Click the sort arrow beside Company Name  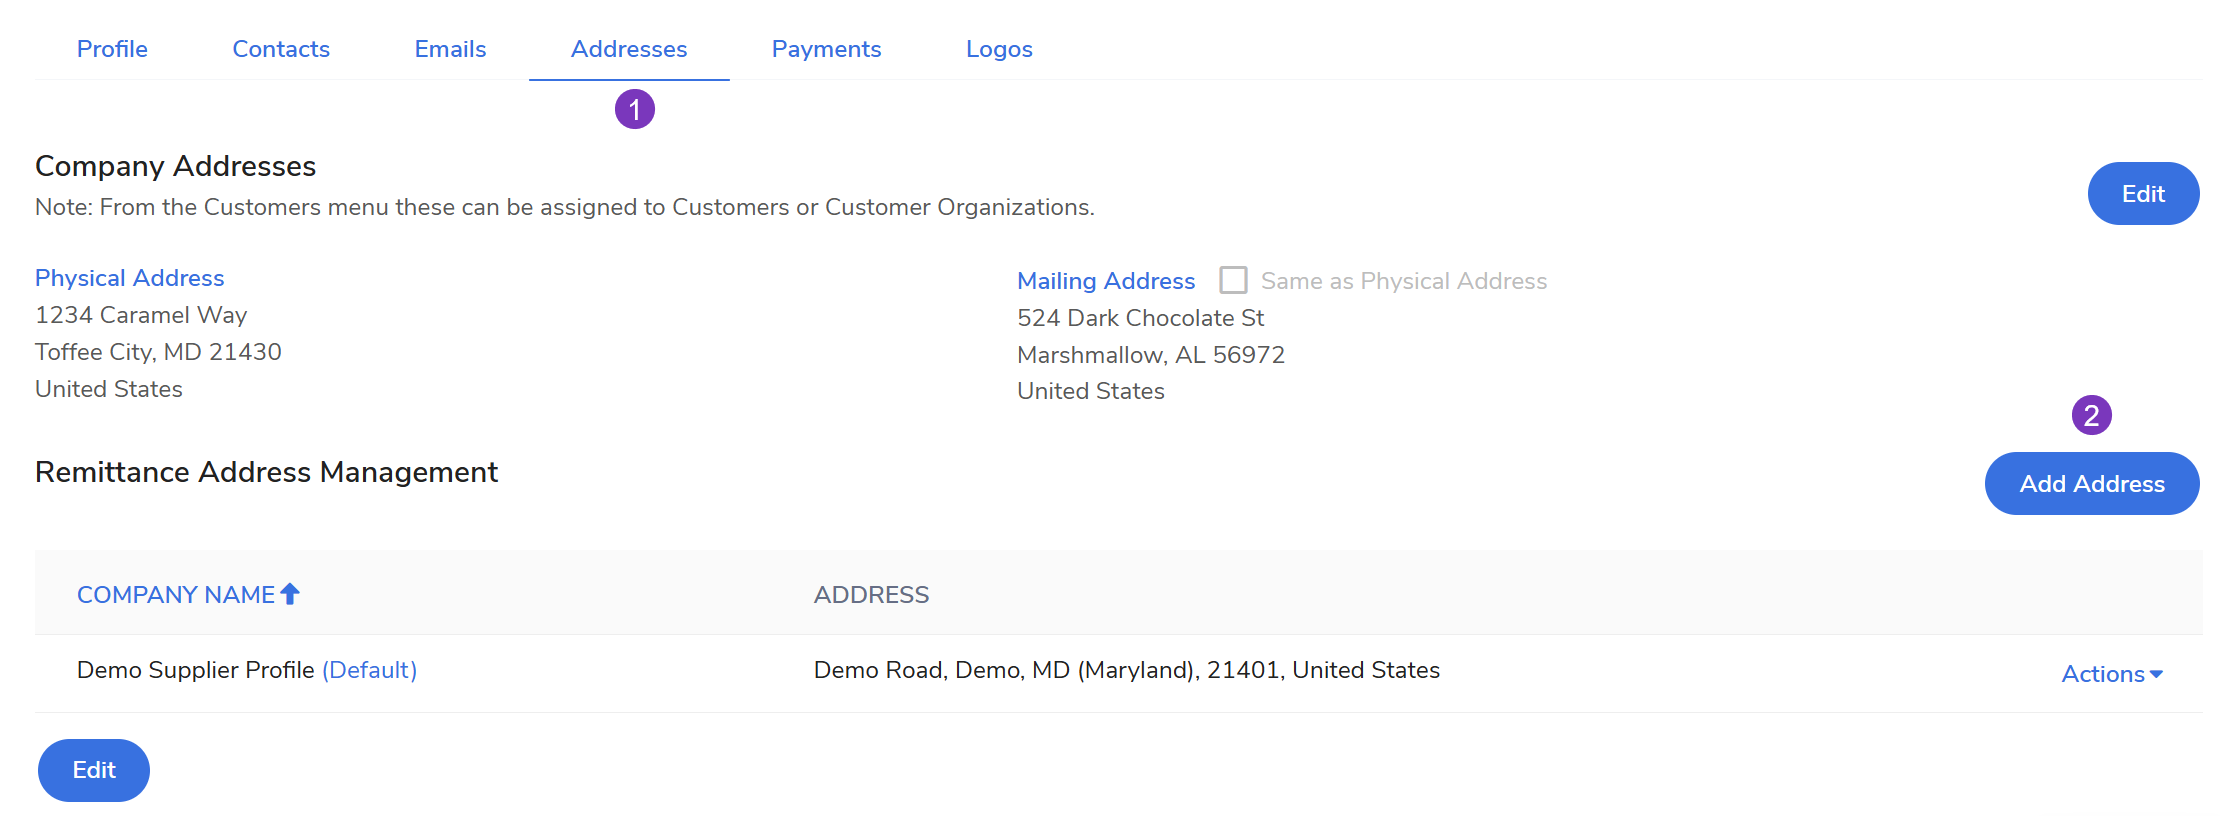click(290, 594)
